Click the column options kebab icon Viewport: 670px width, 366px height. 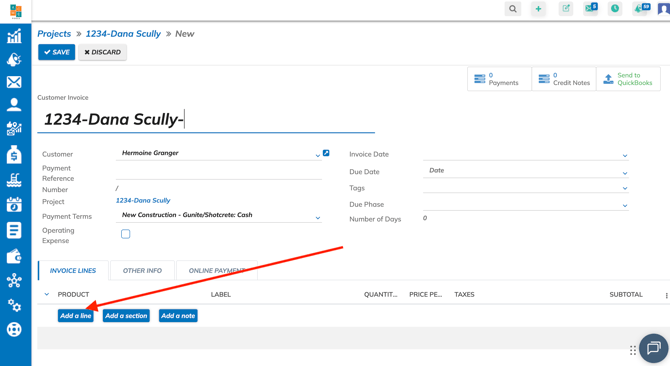666,296
